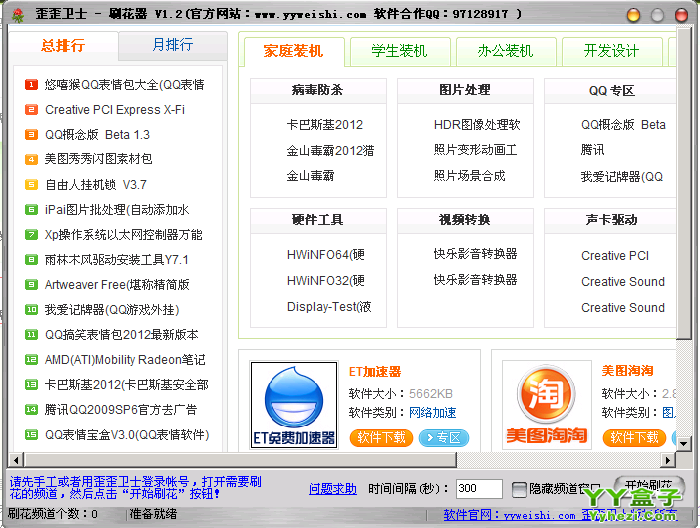Open the 学生装机 tab

coord(399,51)
